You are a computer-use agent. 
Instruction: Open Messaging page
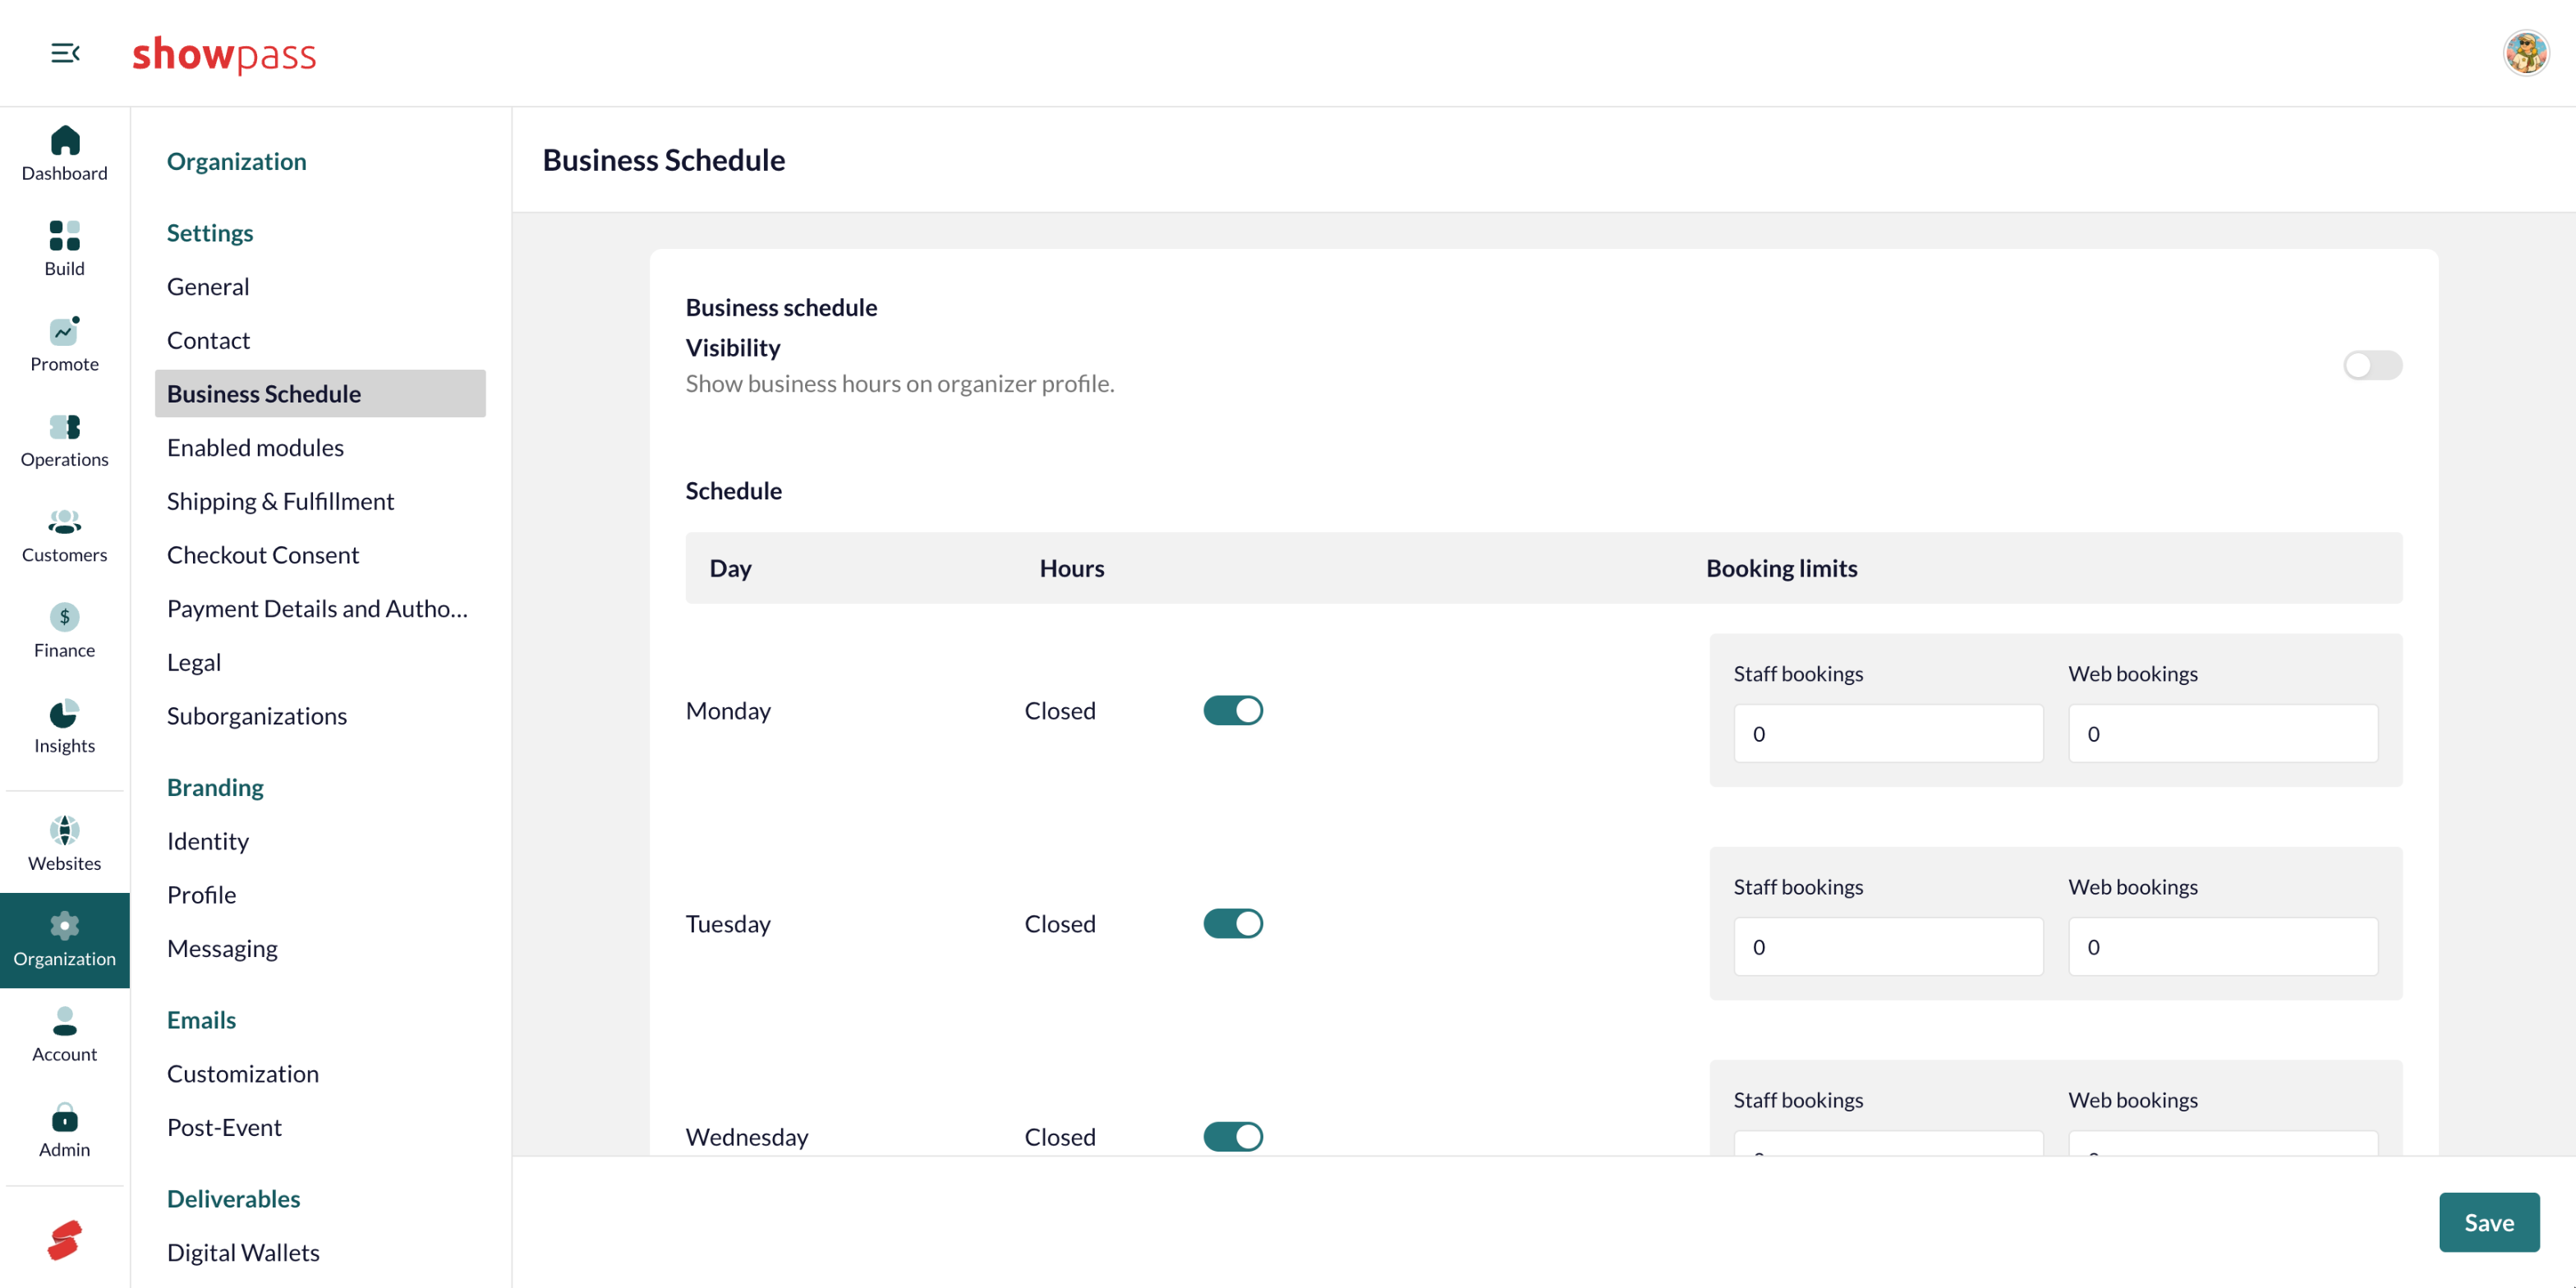point(320,949)
